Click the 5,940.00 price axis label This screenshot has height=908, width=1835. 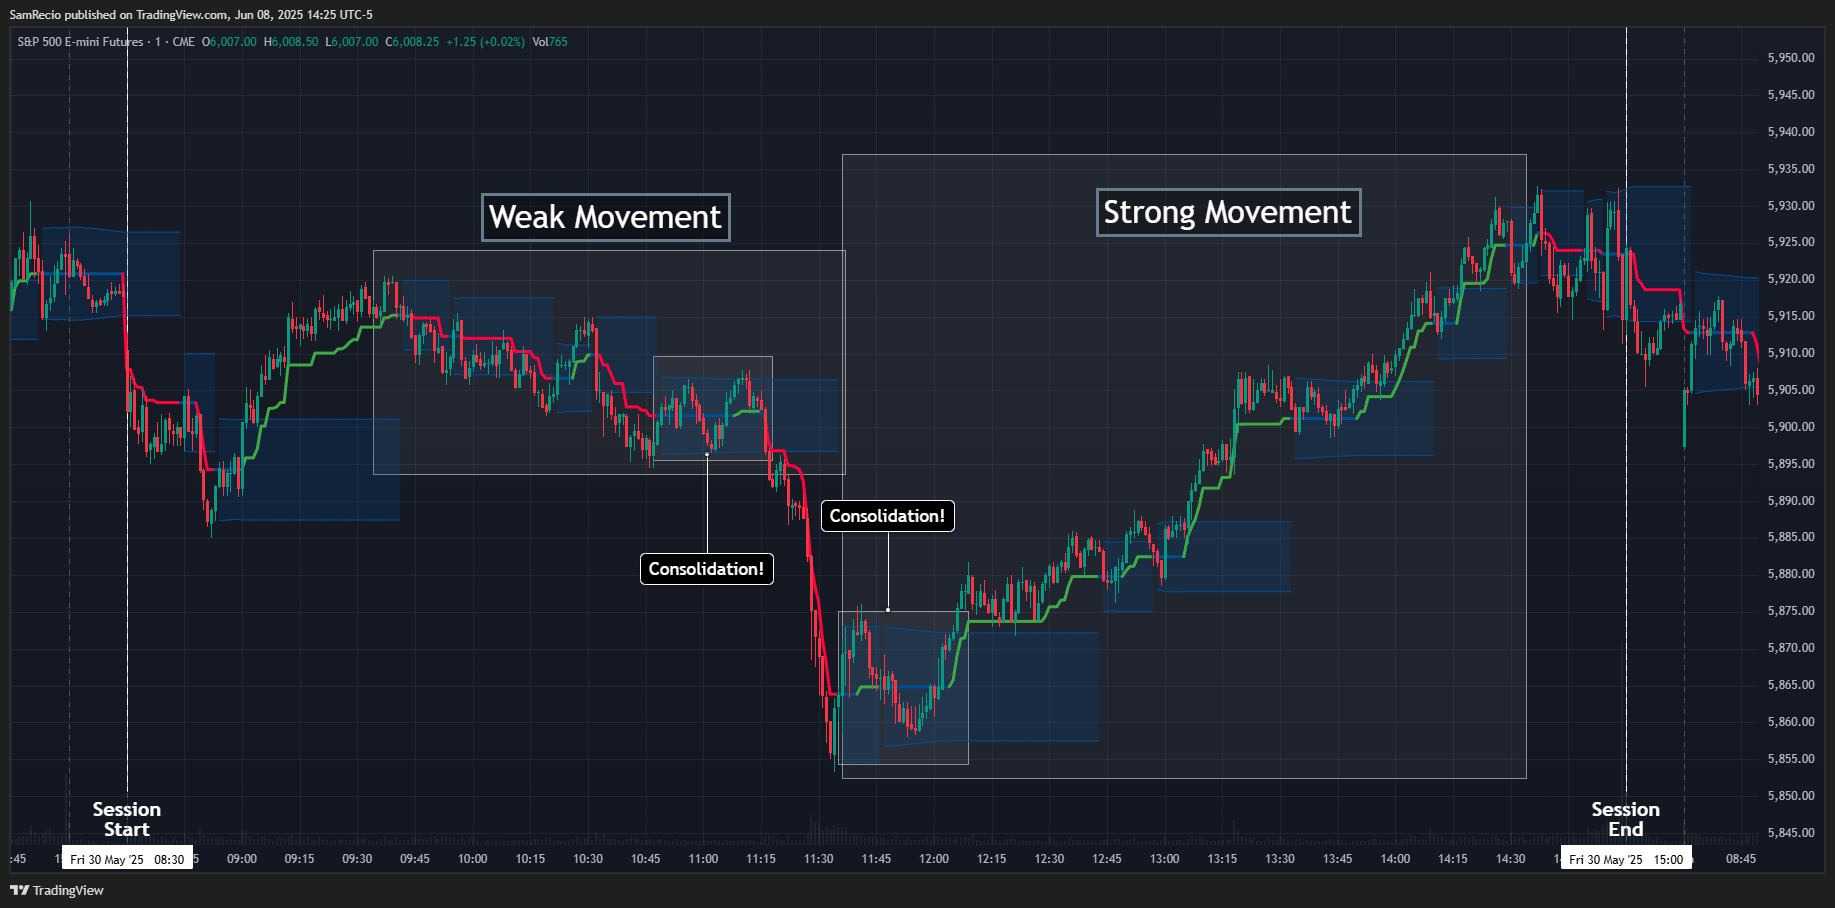[1791, 132]
